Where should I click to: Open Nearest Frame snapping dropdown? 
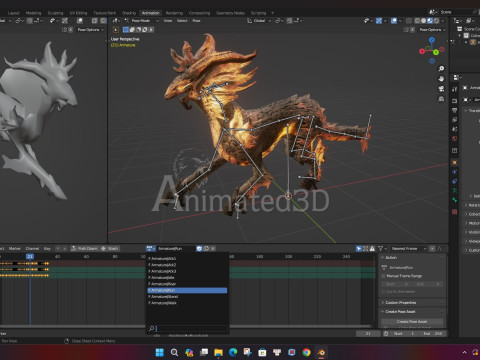pos(408,249)
